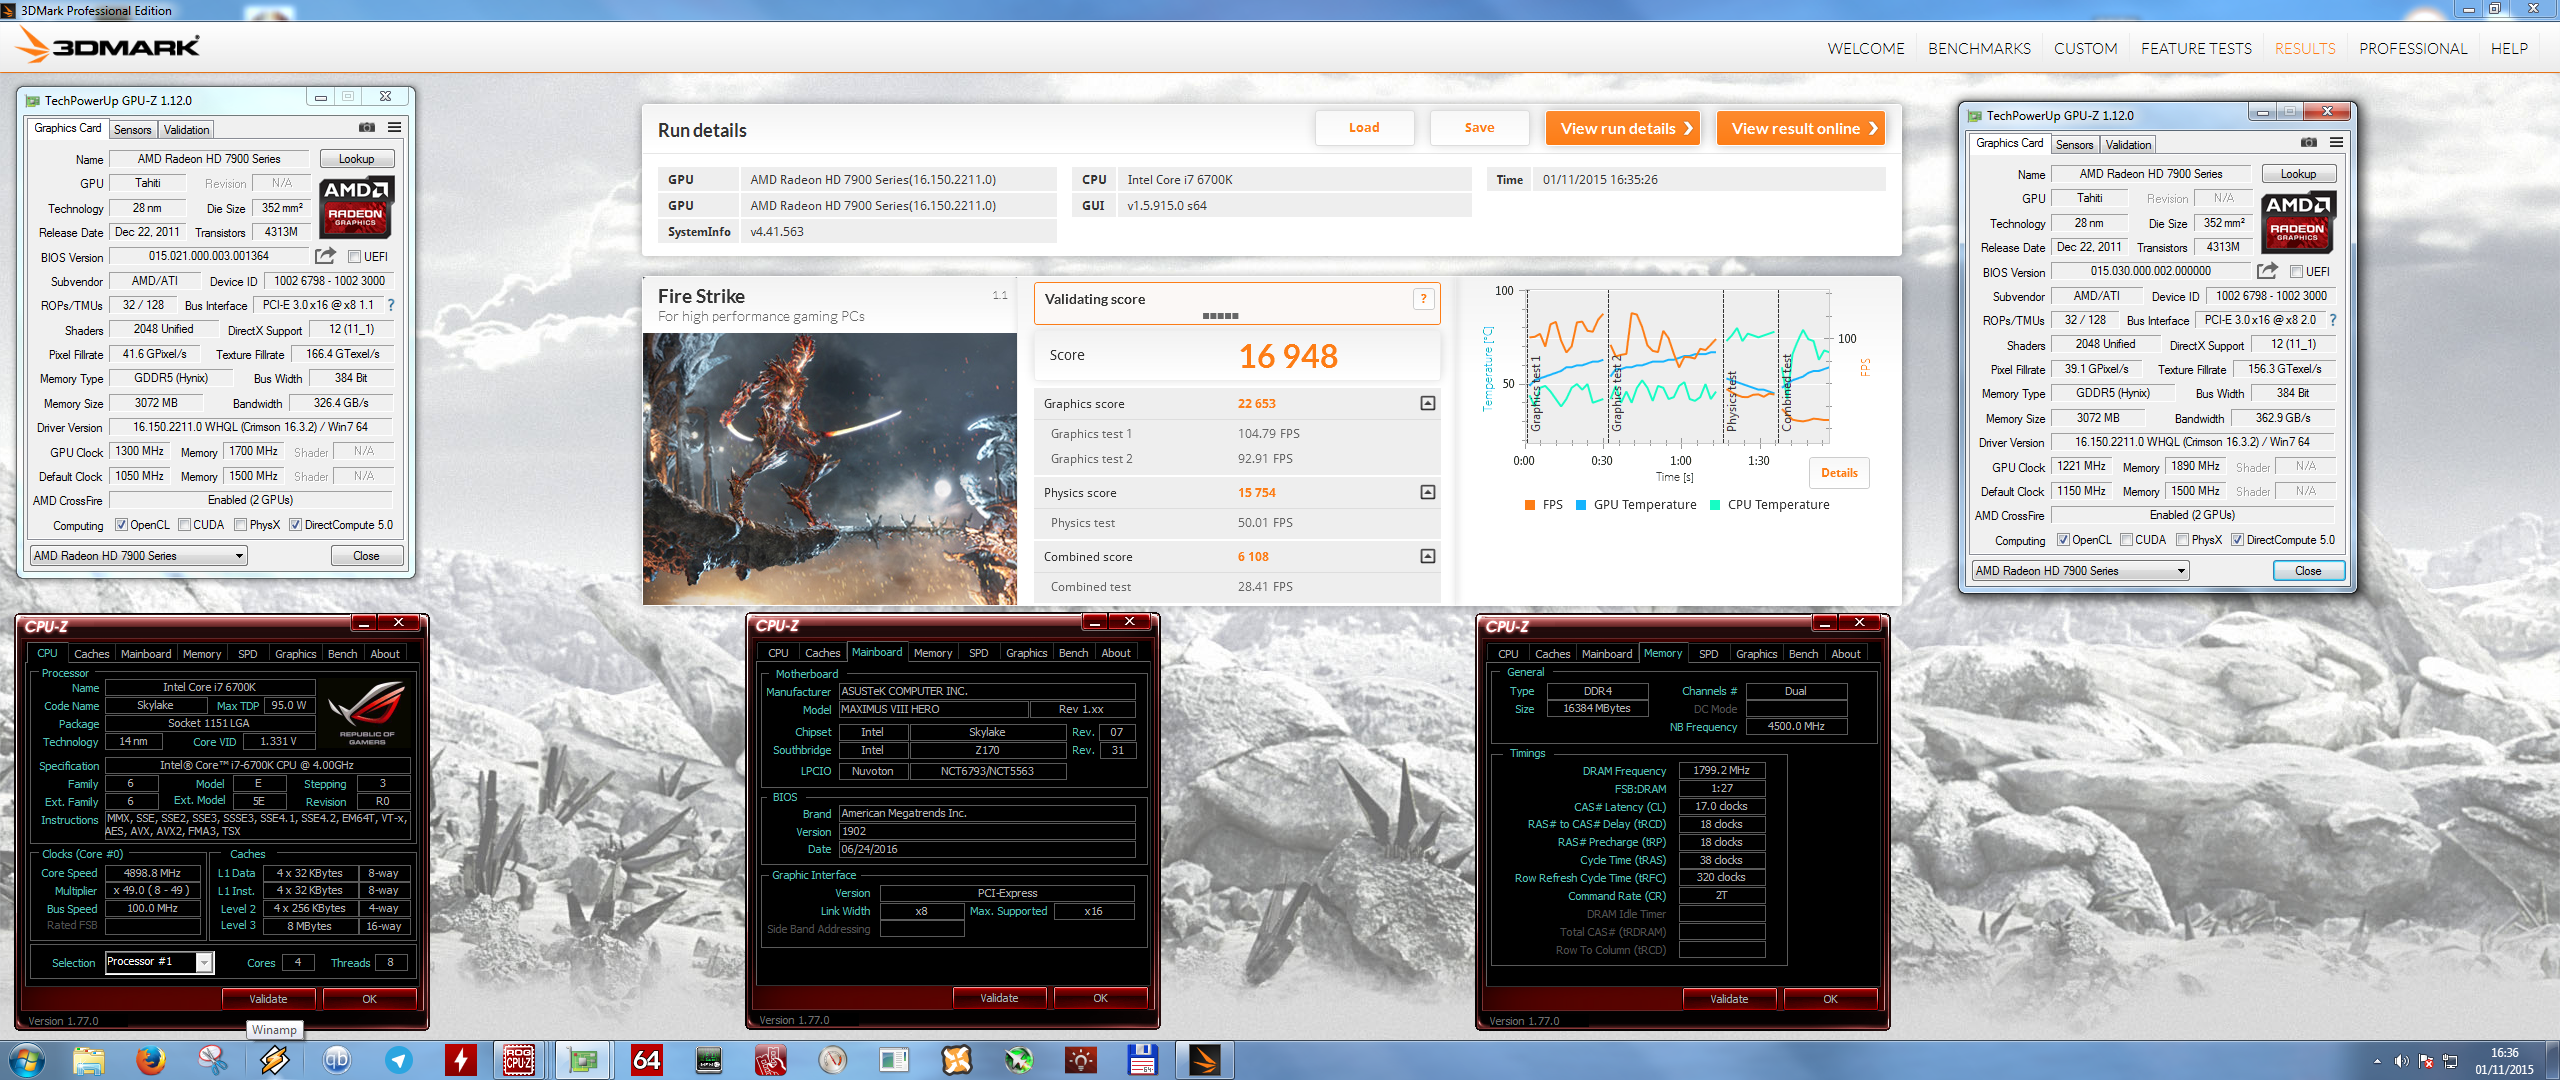Click Validate button in Memory CPU-Z window
This screenshot has width=2560, height=1080.
(x=1729, y=999)
